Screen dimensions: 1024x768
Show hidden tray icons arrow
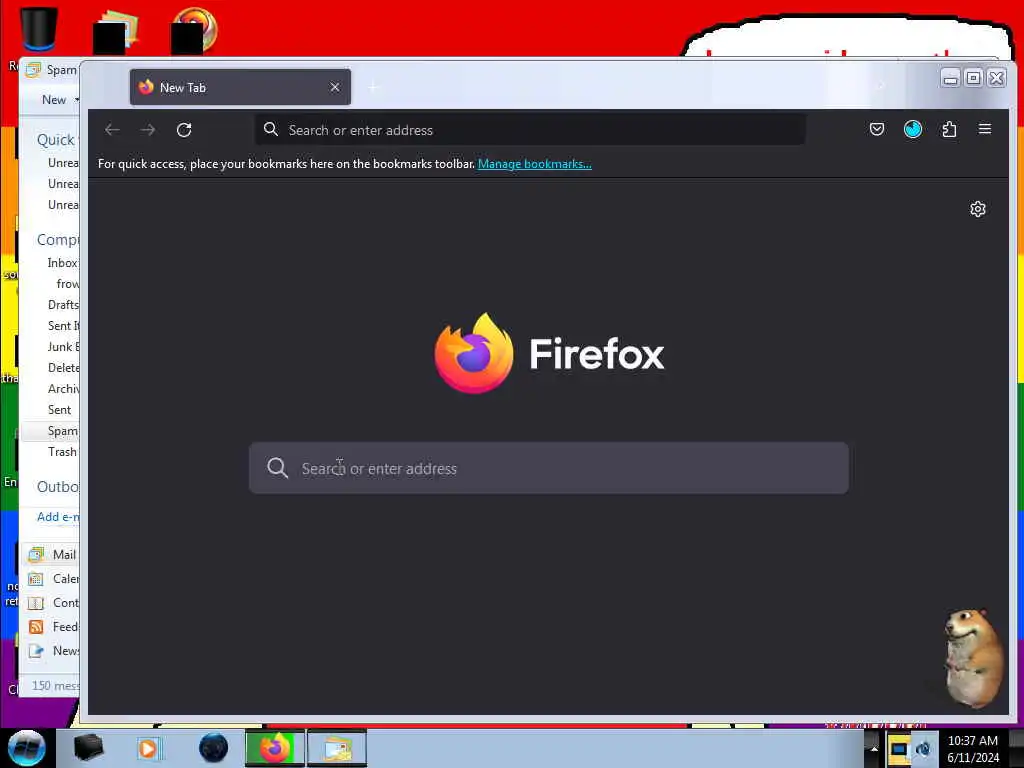pos(874,748)
